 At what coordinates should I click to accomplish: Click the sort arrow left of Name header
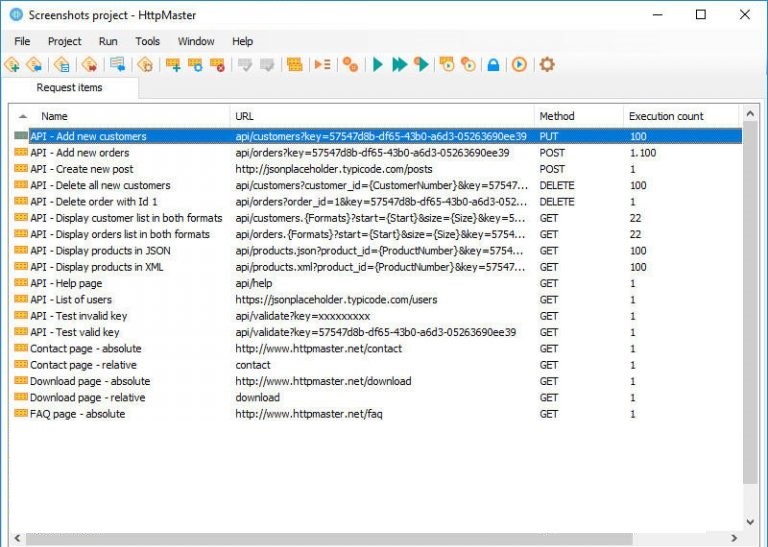coord(23,116)
